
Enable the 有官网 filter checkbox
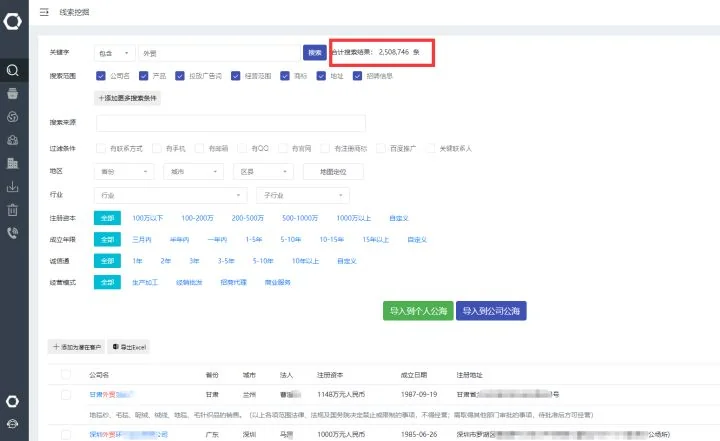(x=283, y=148)
